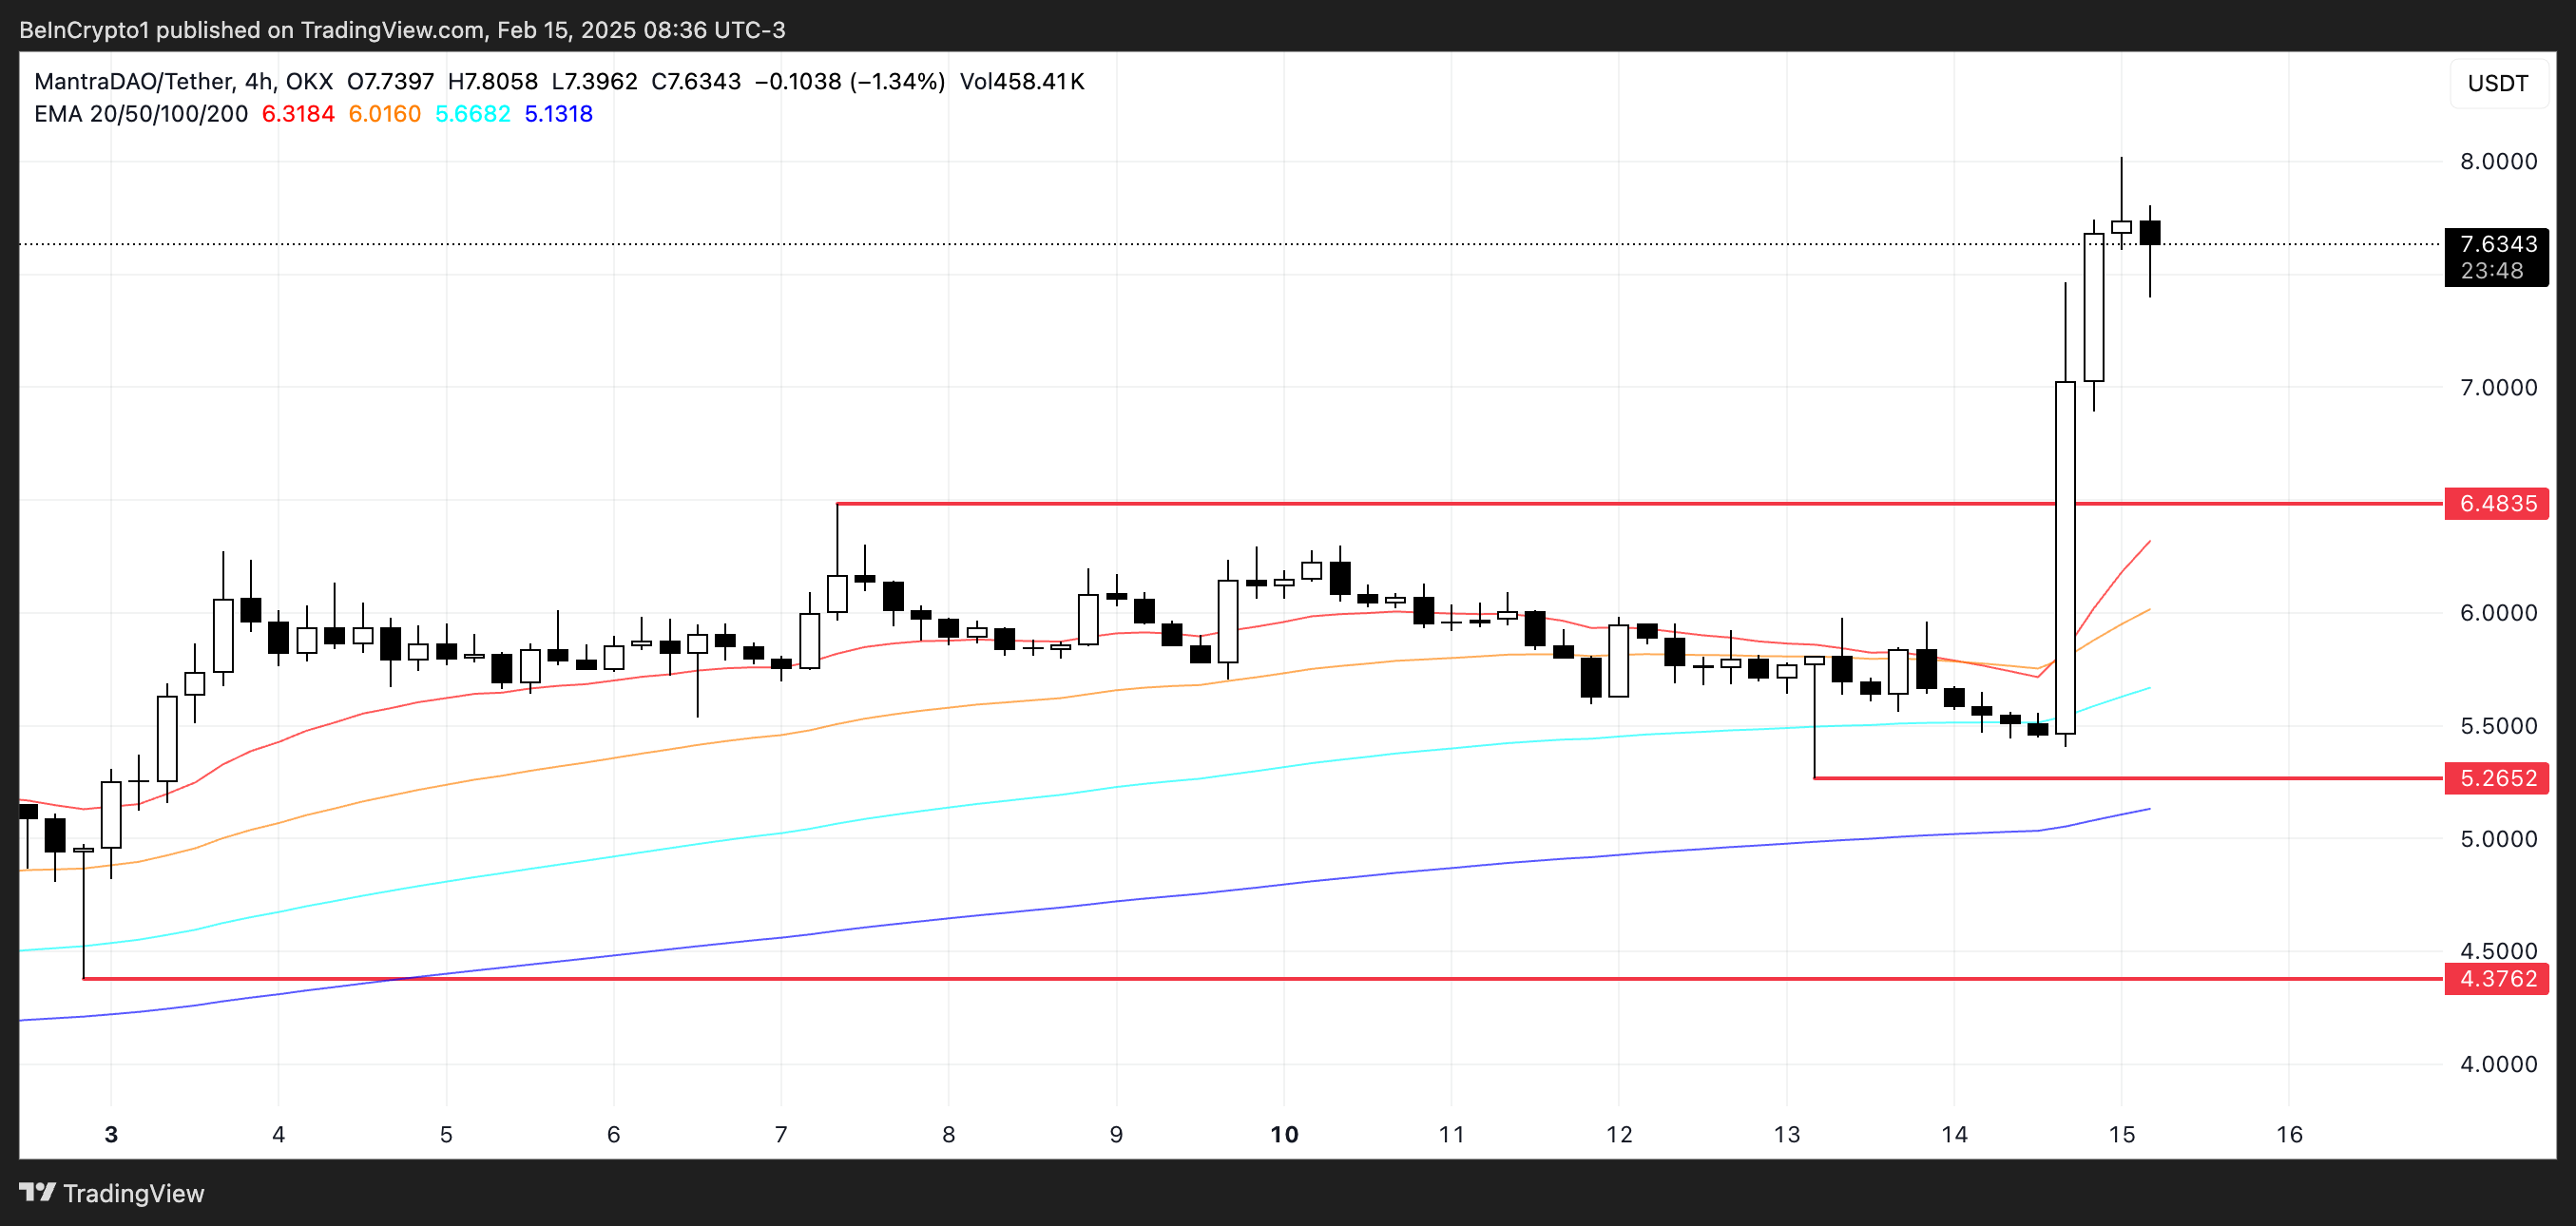Click the TradingView text link
This screenshot has height=1226, width=2576.
[133, 1193]
